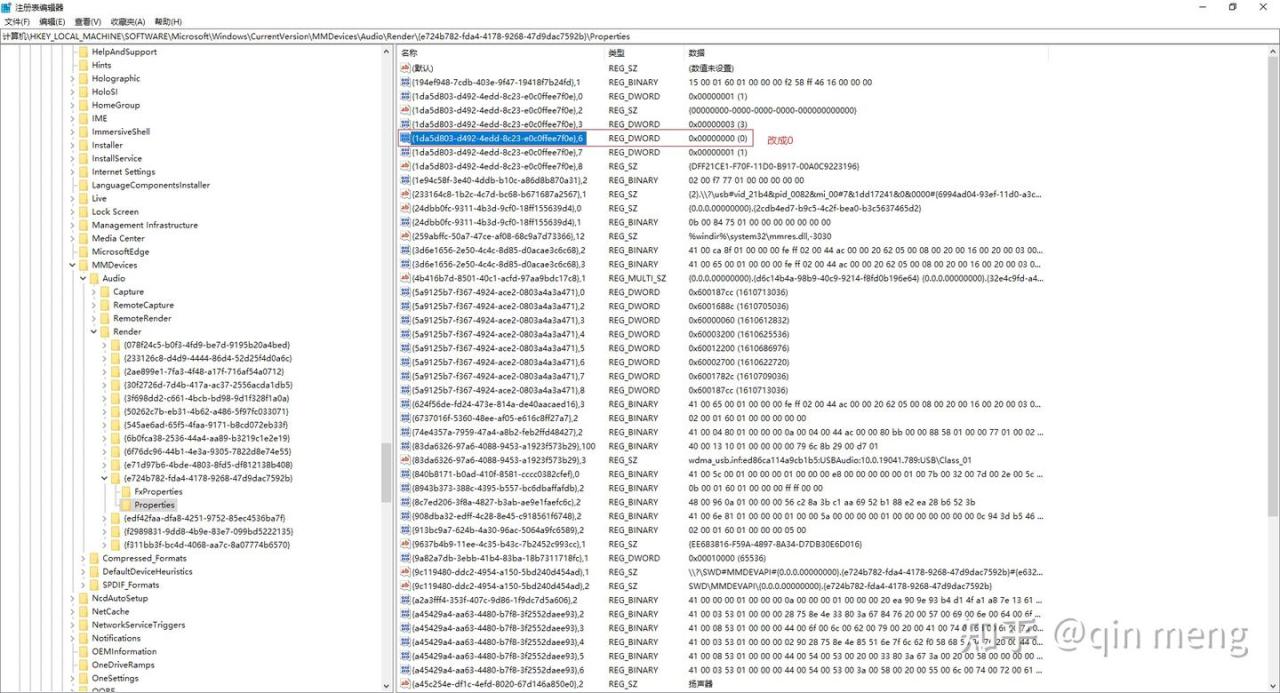1280x693 pixels.
Task: Expand the HomeGroup key
Action: (x=73, y=105)
